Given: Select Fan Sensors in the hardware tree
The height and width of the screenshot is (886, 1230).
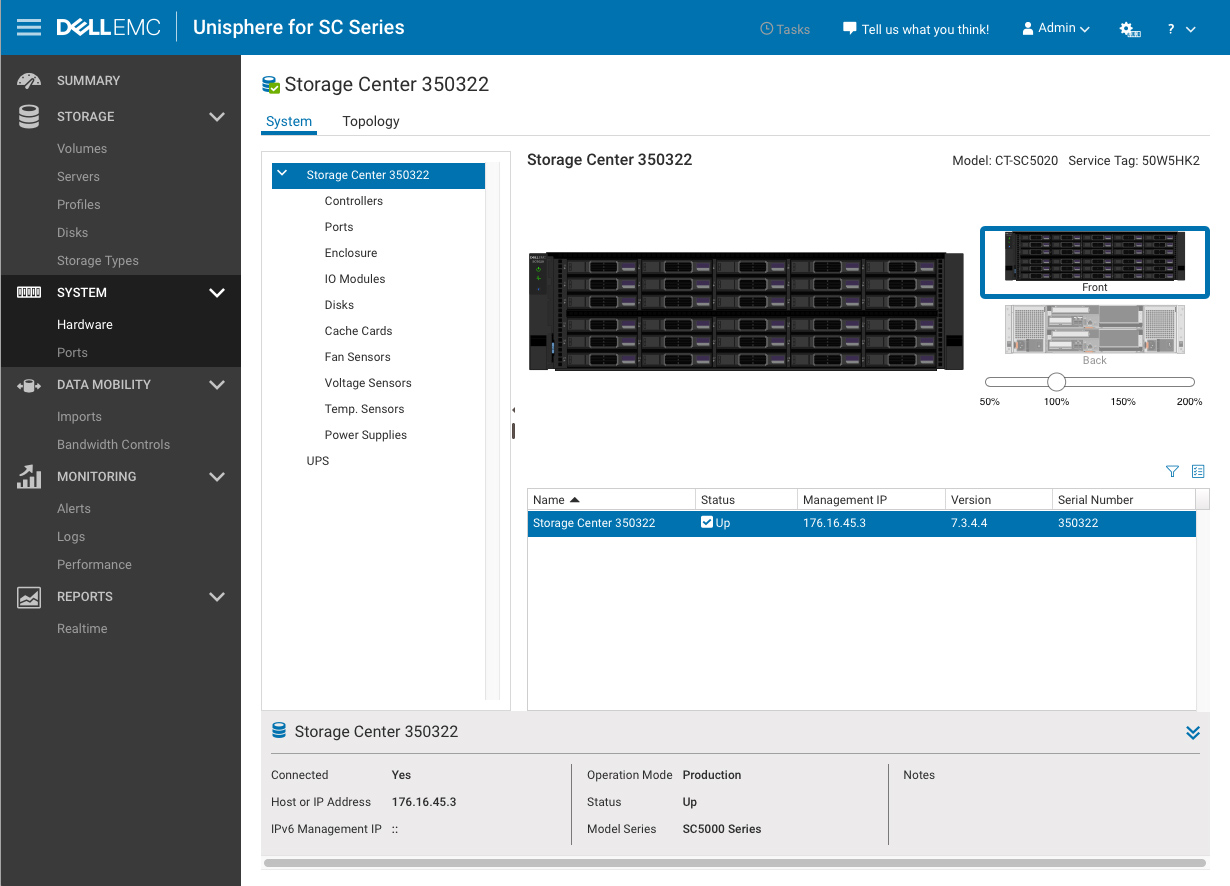Looking at the screenshot, I should [358, 357].
